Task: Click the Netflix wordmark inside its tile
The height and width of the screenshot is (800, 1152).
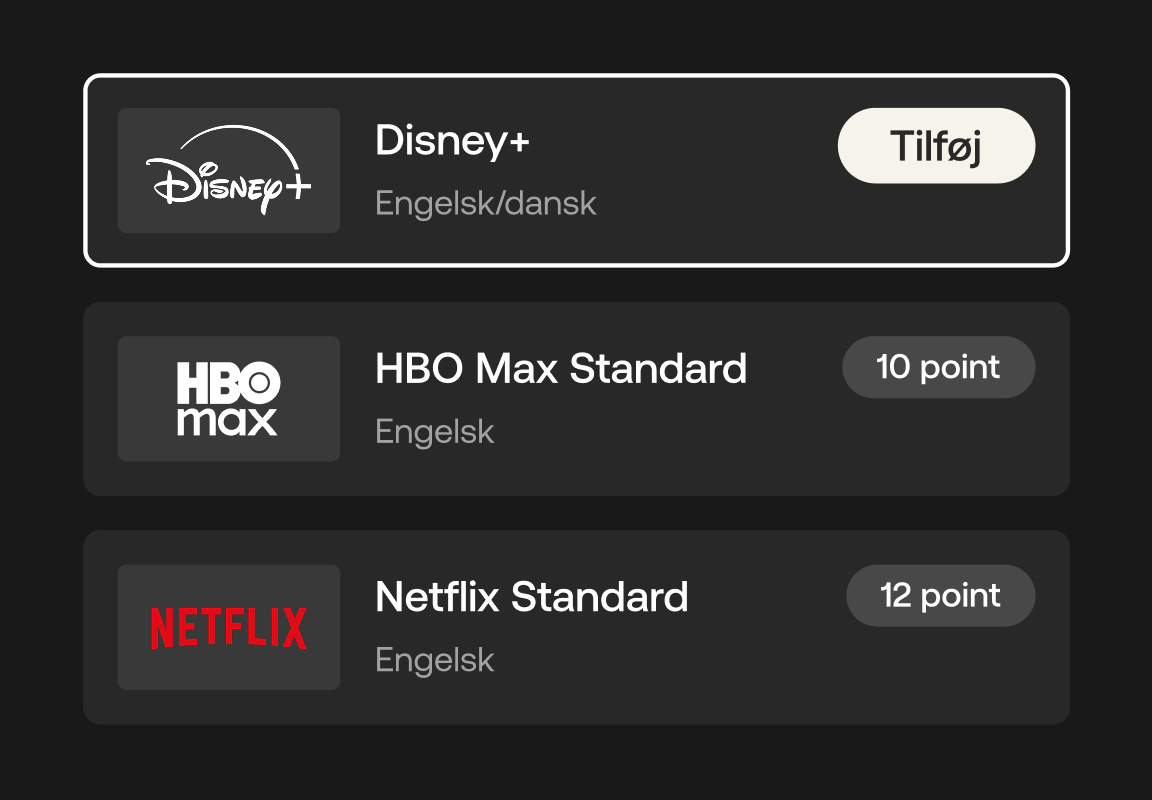Action: 228,627
